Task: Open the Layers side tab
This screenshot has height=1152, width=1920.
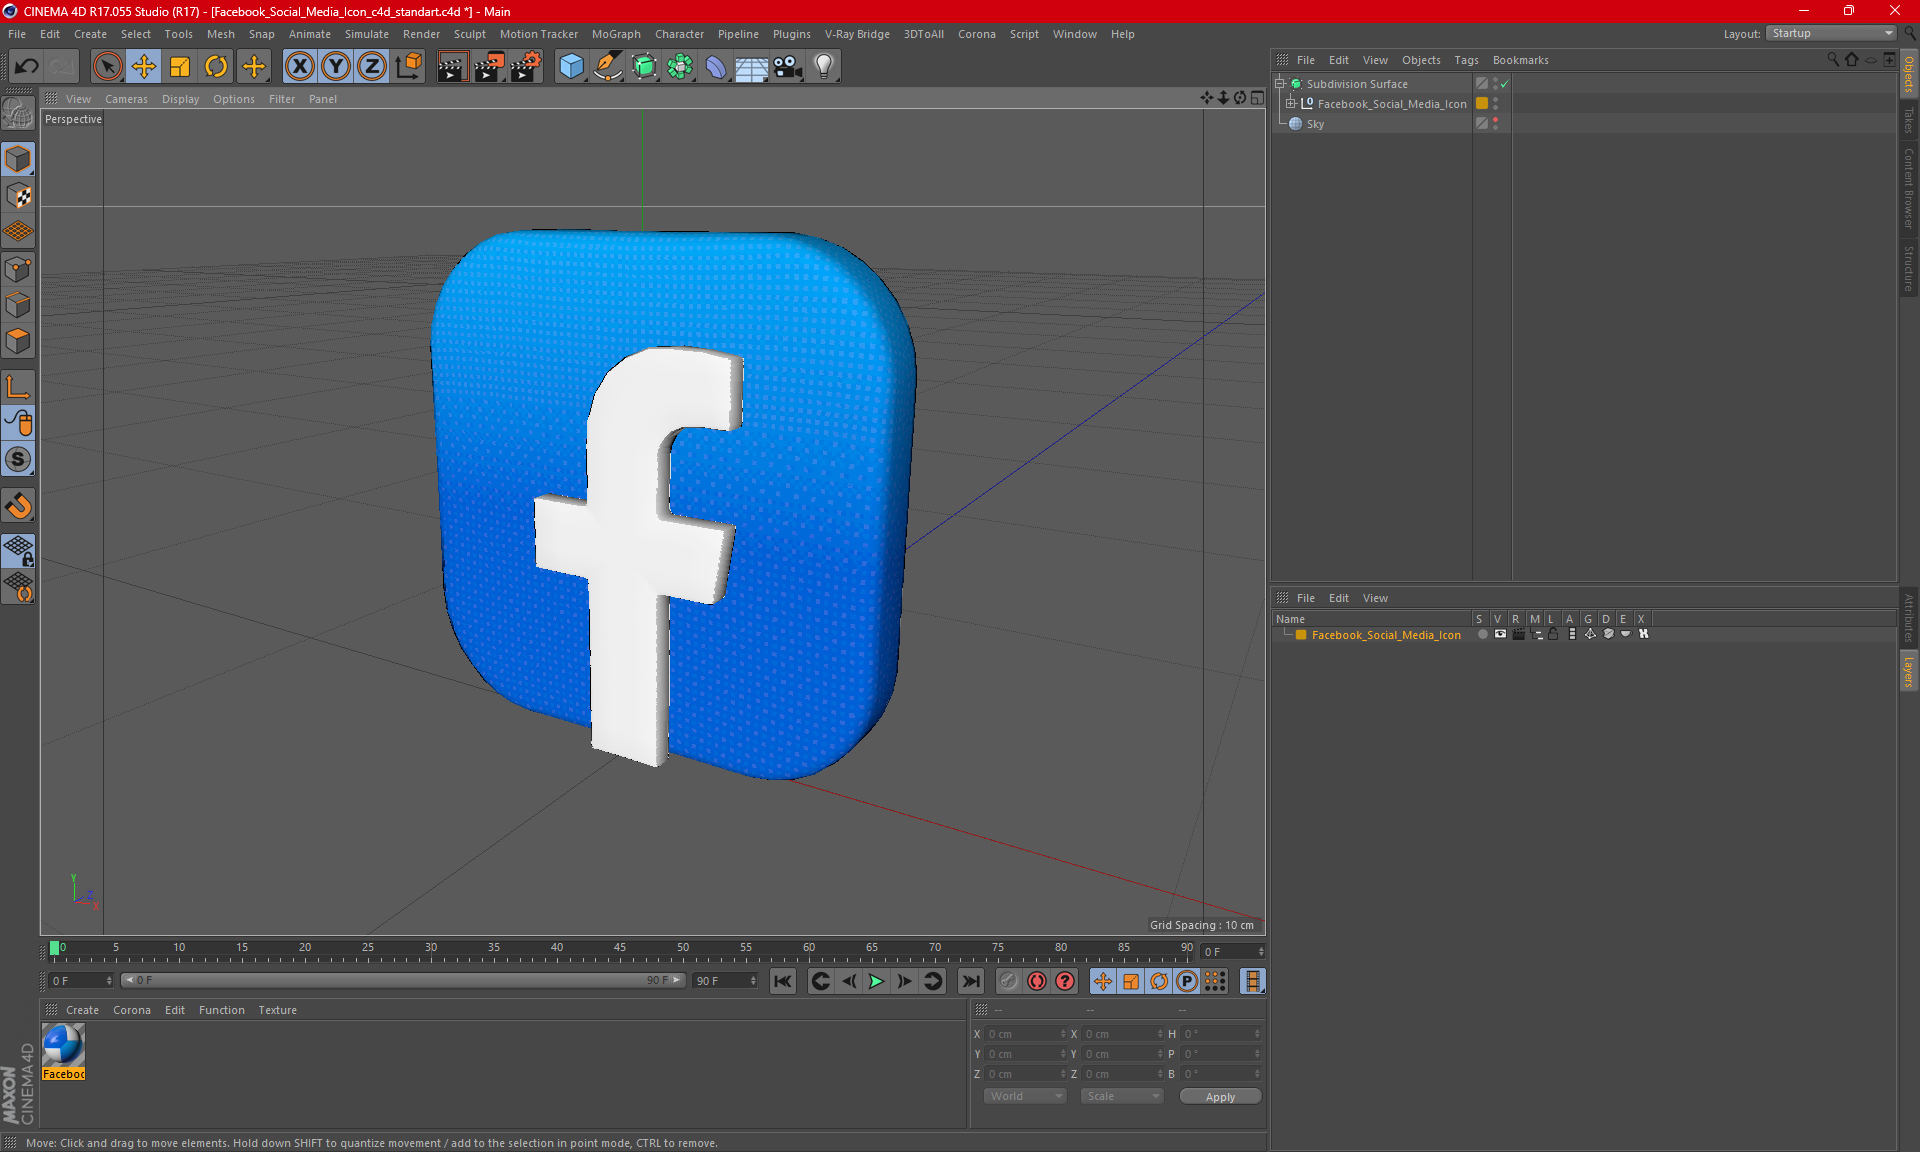Action: (1908, 671)
